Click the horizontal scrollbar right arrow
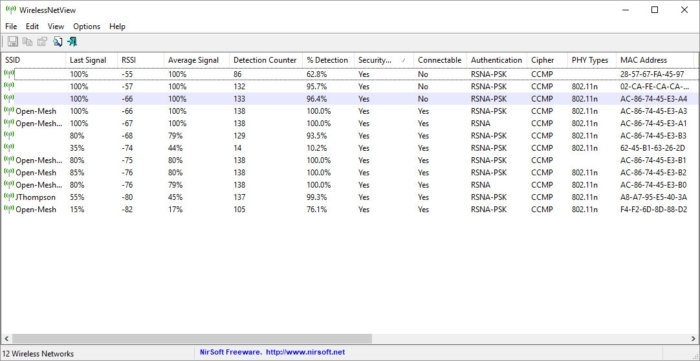This screenshot has height=361, width=700. 692,339
